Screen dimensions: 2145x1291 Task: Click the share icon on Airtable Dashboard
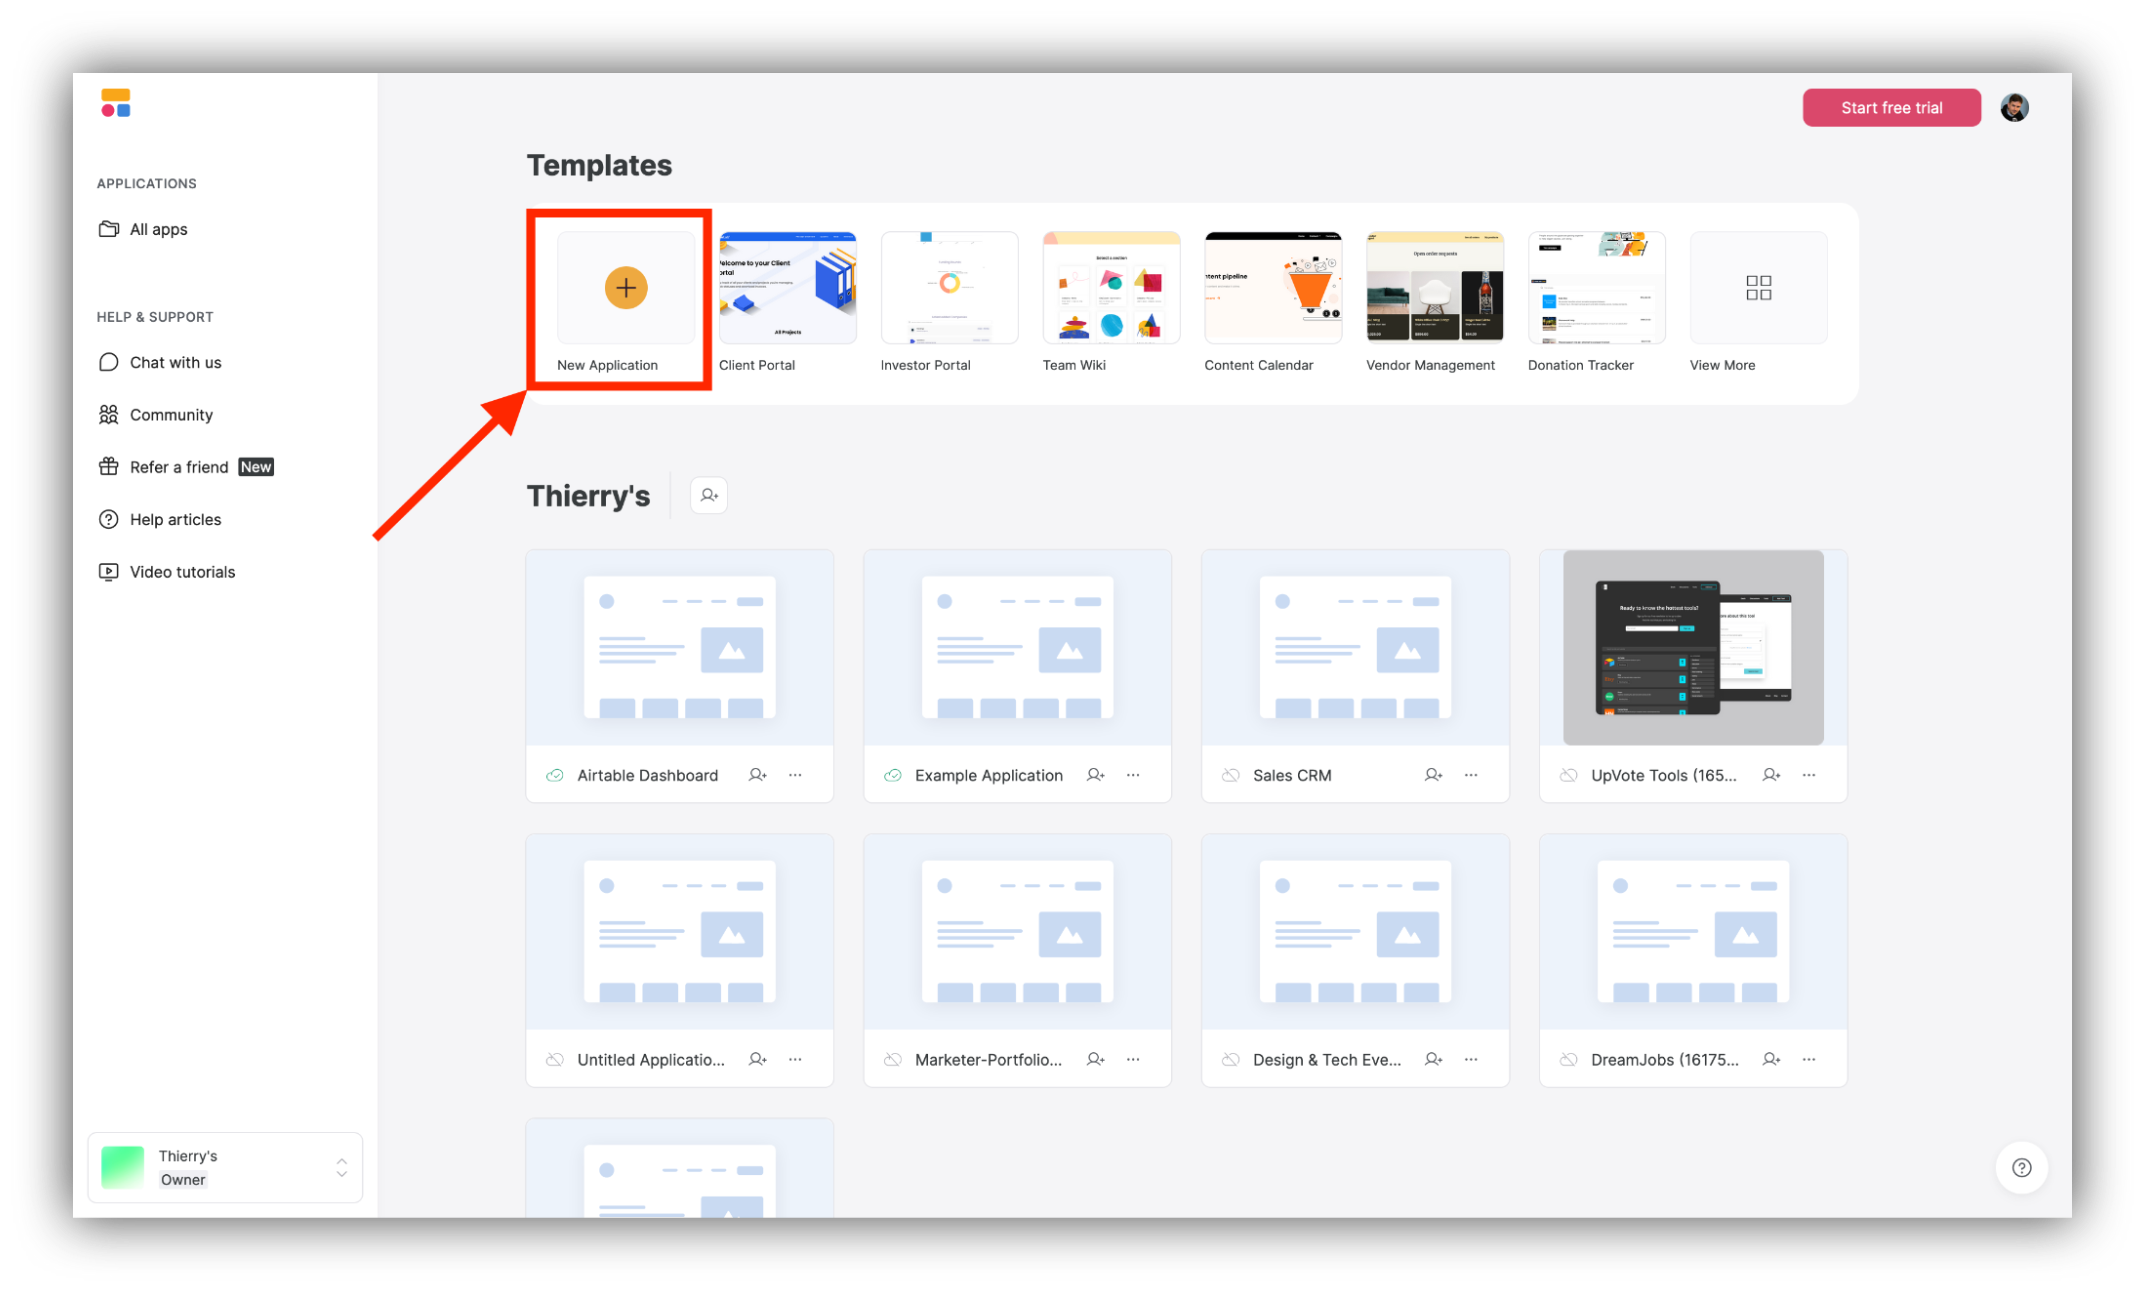[x=758, y=775]
